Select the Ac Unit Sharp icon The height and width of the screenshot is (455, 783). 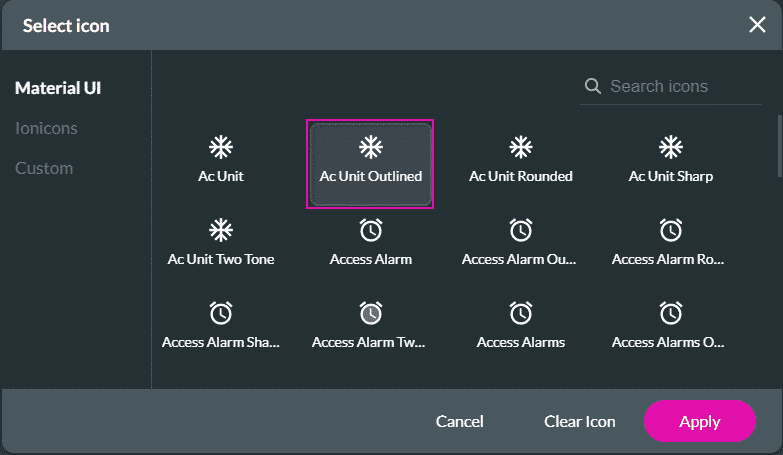(x=670, y=160)
